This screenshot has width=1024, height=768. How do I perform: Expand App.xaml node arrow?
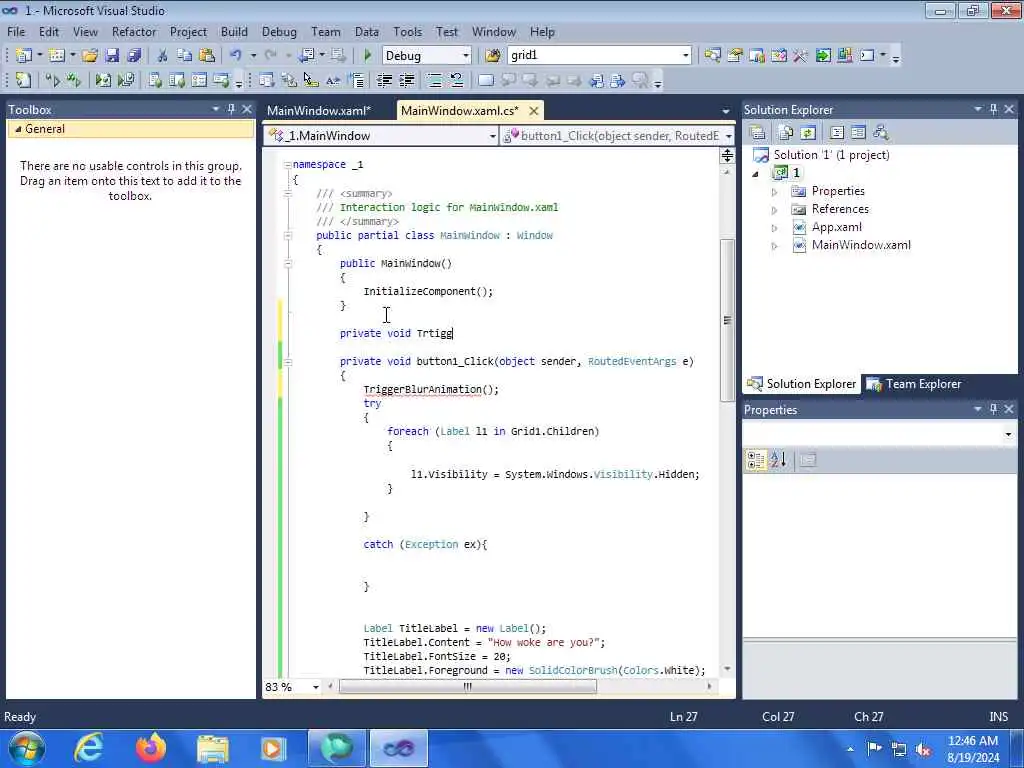point(775,228)
